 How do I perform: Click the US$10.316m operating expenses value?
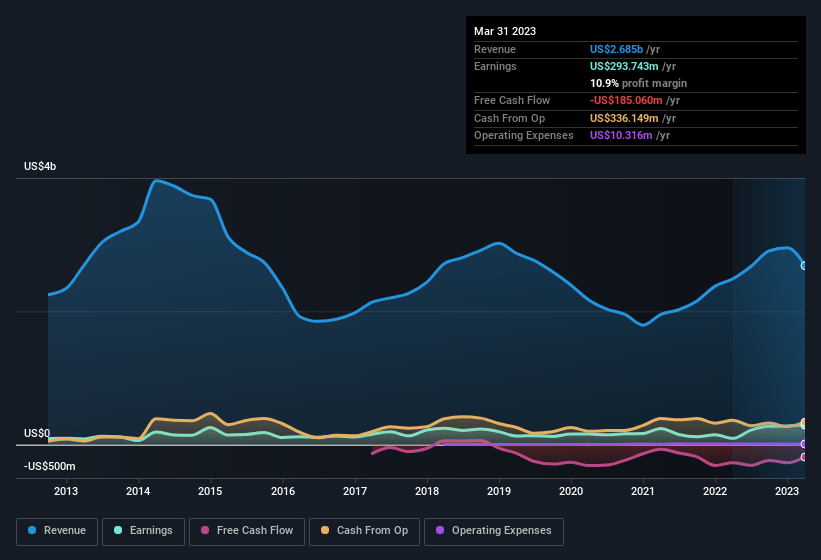621,136
